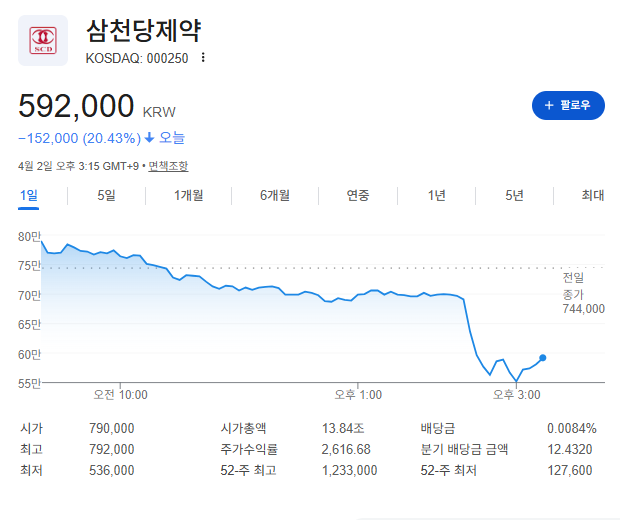Click the 592,000 current price
Viewport: 620px width, 520px height.
pyautogui.click(x=76, y=106)
